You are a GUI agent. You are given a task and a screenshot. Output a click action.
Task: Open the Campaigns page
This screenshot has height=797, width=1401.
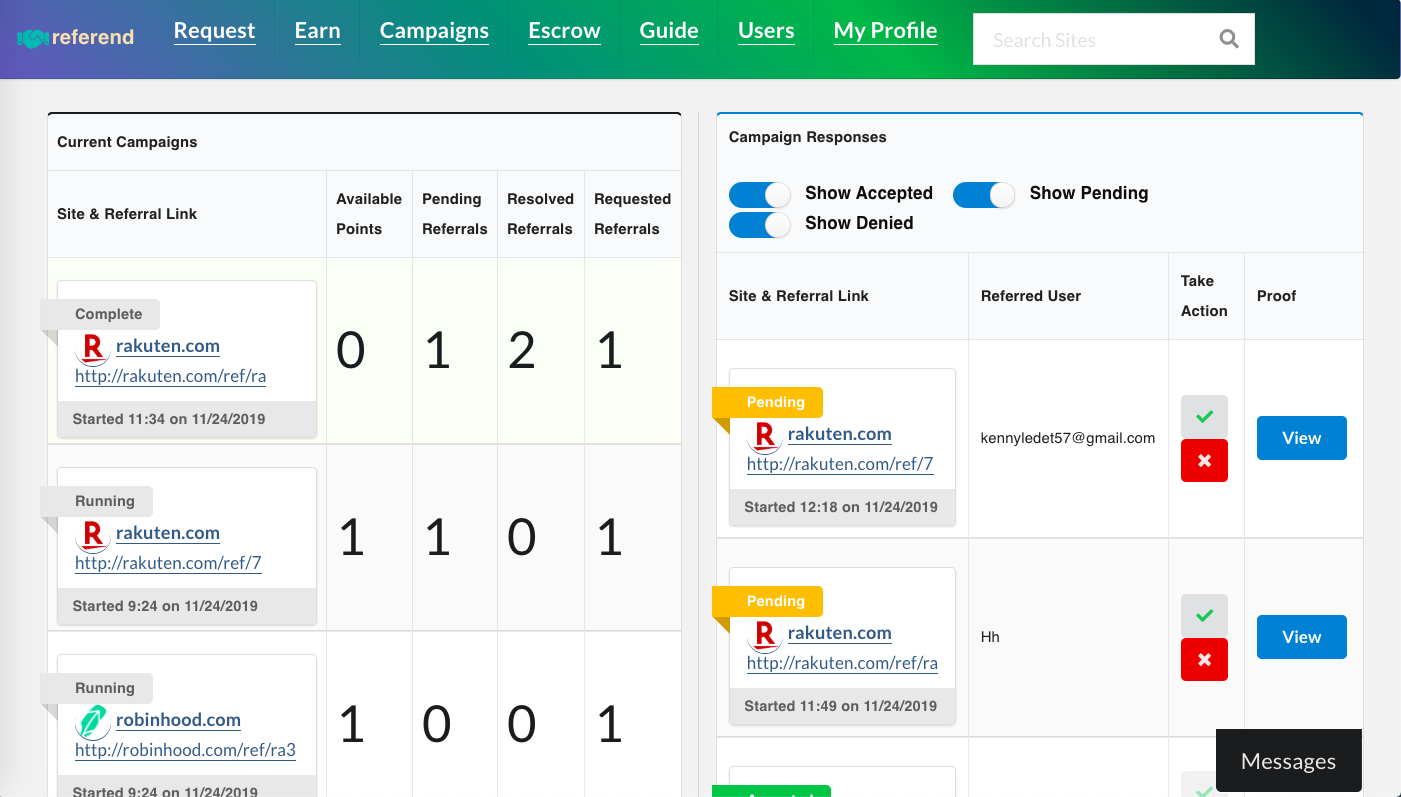434,31
